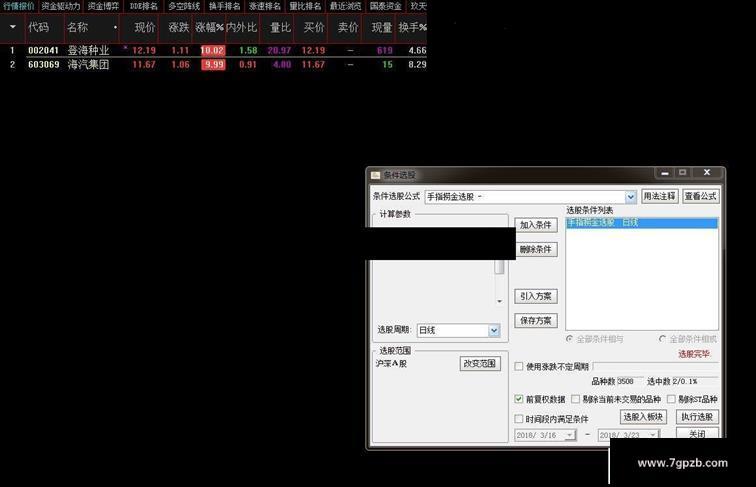Click the 查看公式 button
The image size is (756, 487).
(700, 196)
